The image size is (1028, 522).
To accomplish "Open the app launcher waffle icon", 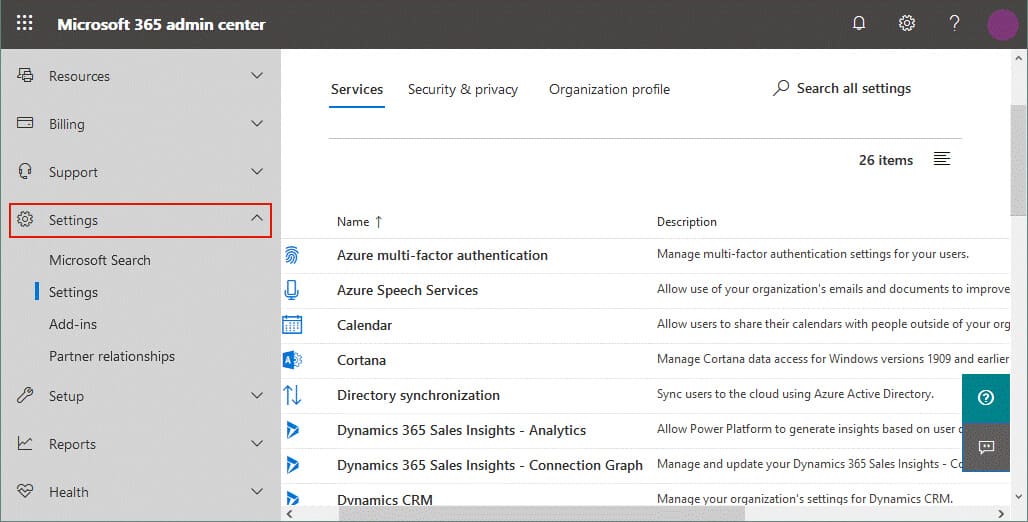I will coord(24,24).
